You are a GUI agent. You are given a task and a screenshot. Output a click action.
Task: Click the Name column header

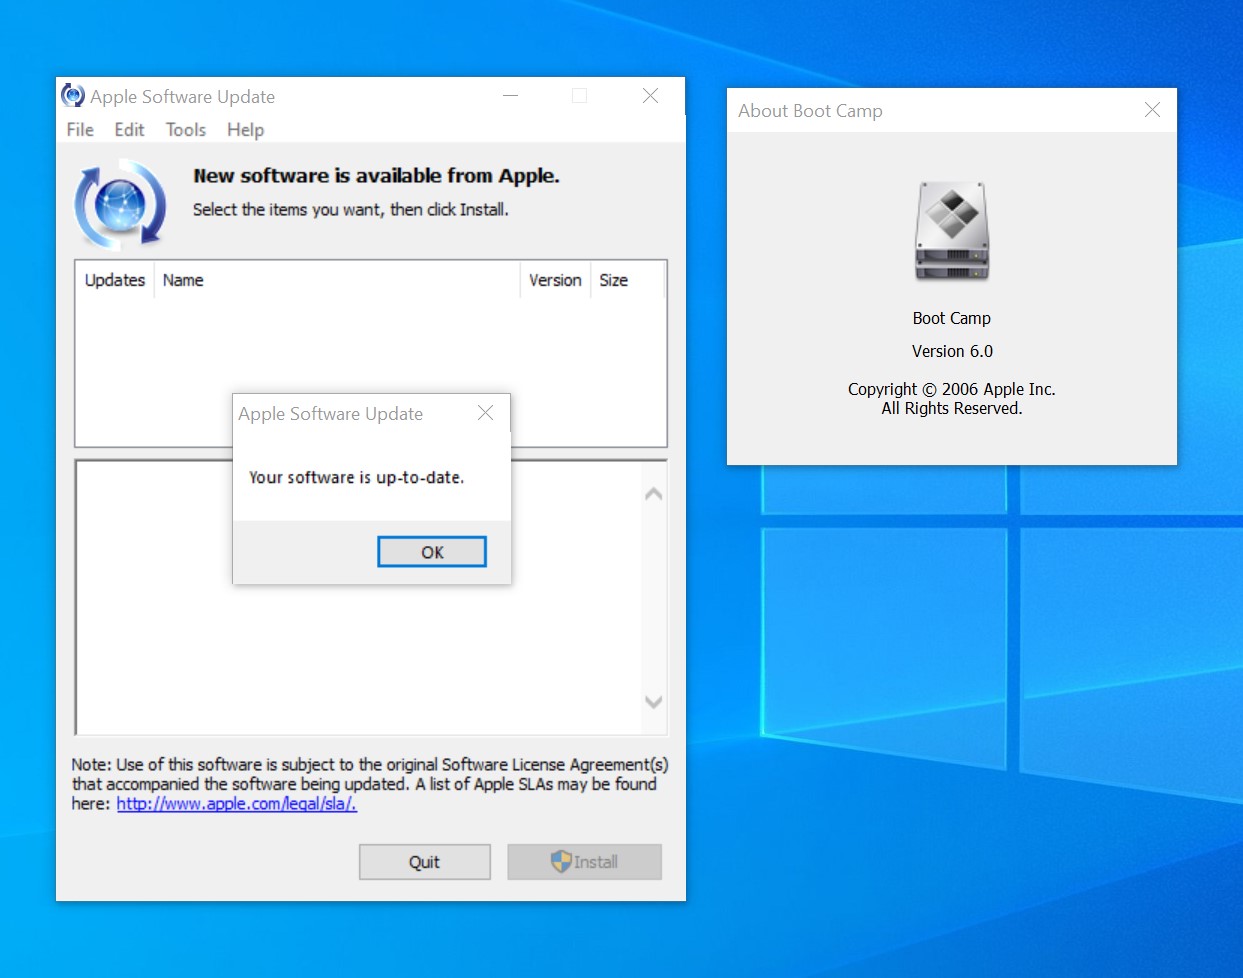coord(337,280)
